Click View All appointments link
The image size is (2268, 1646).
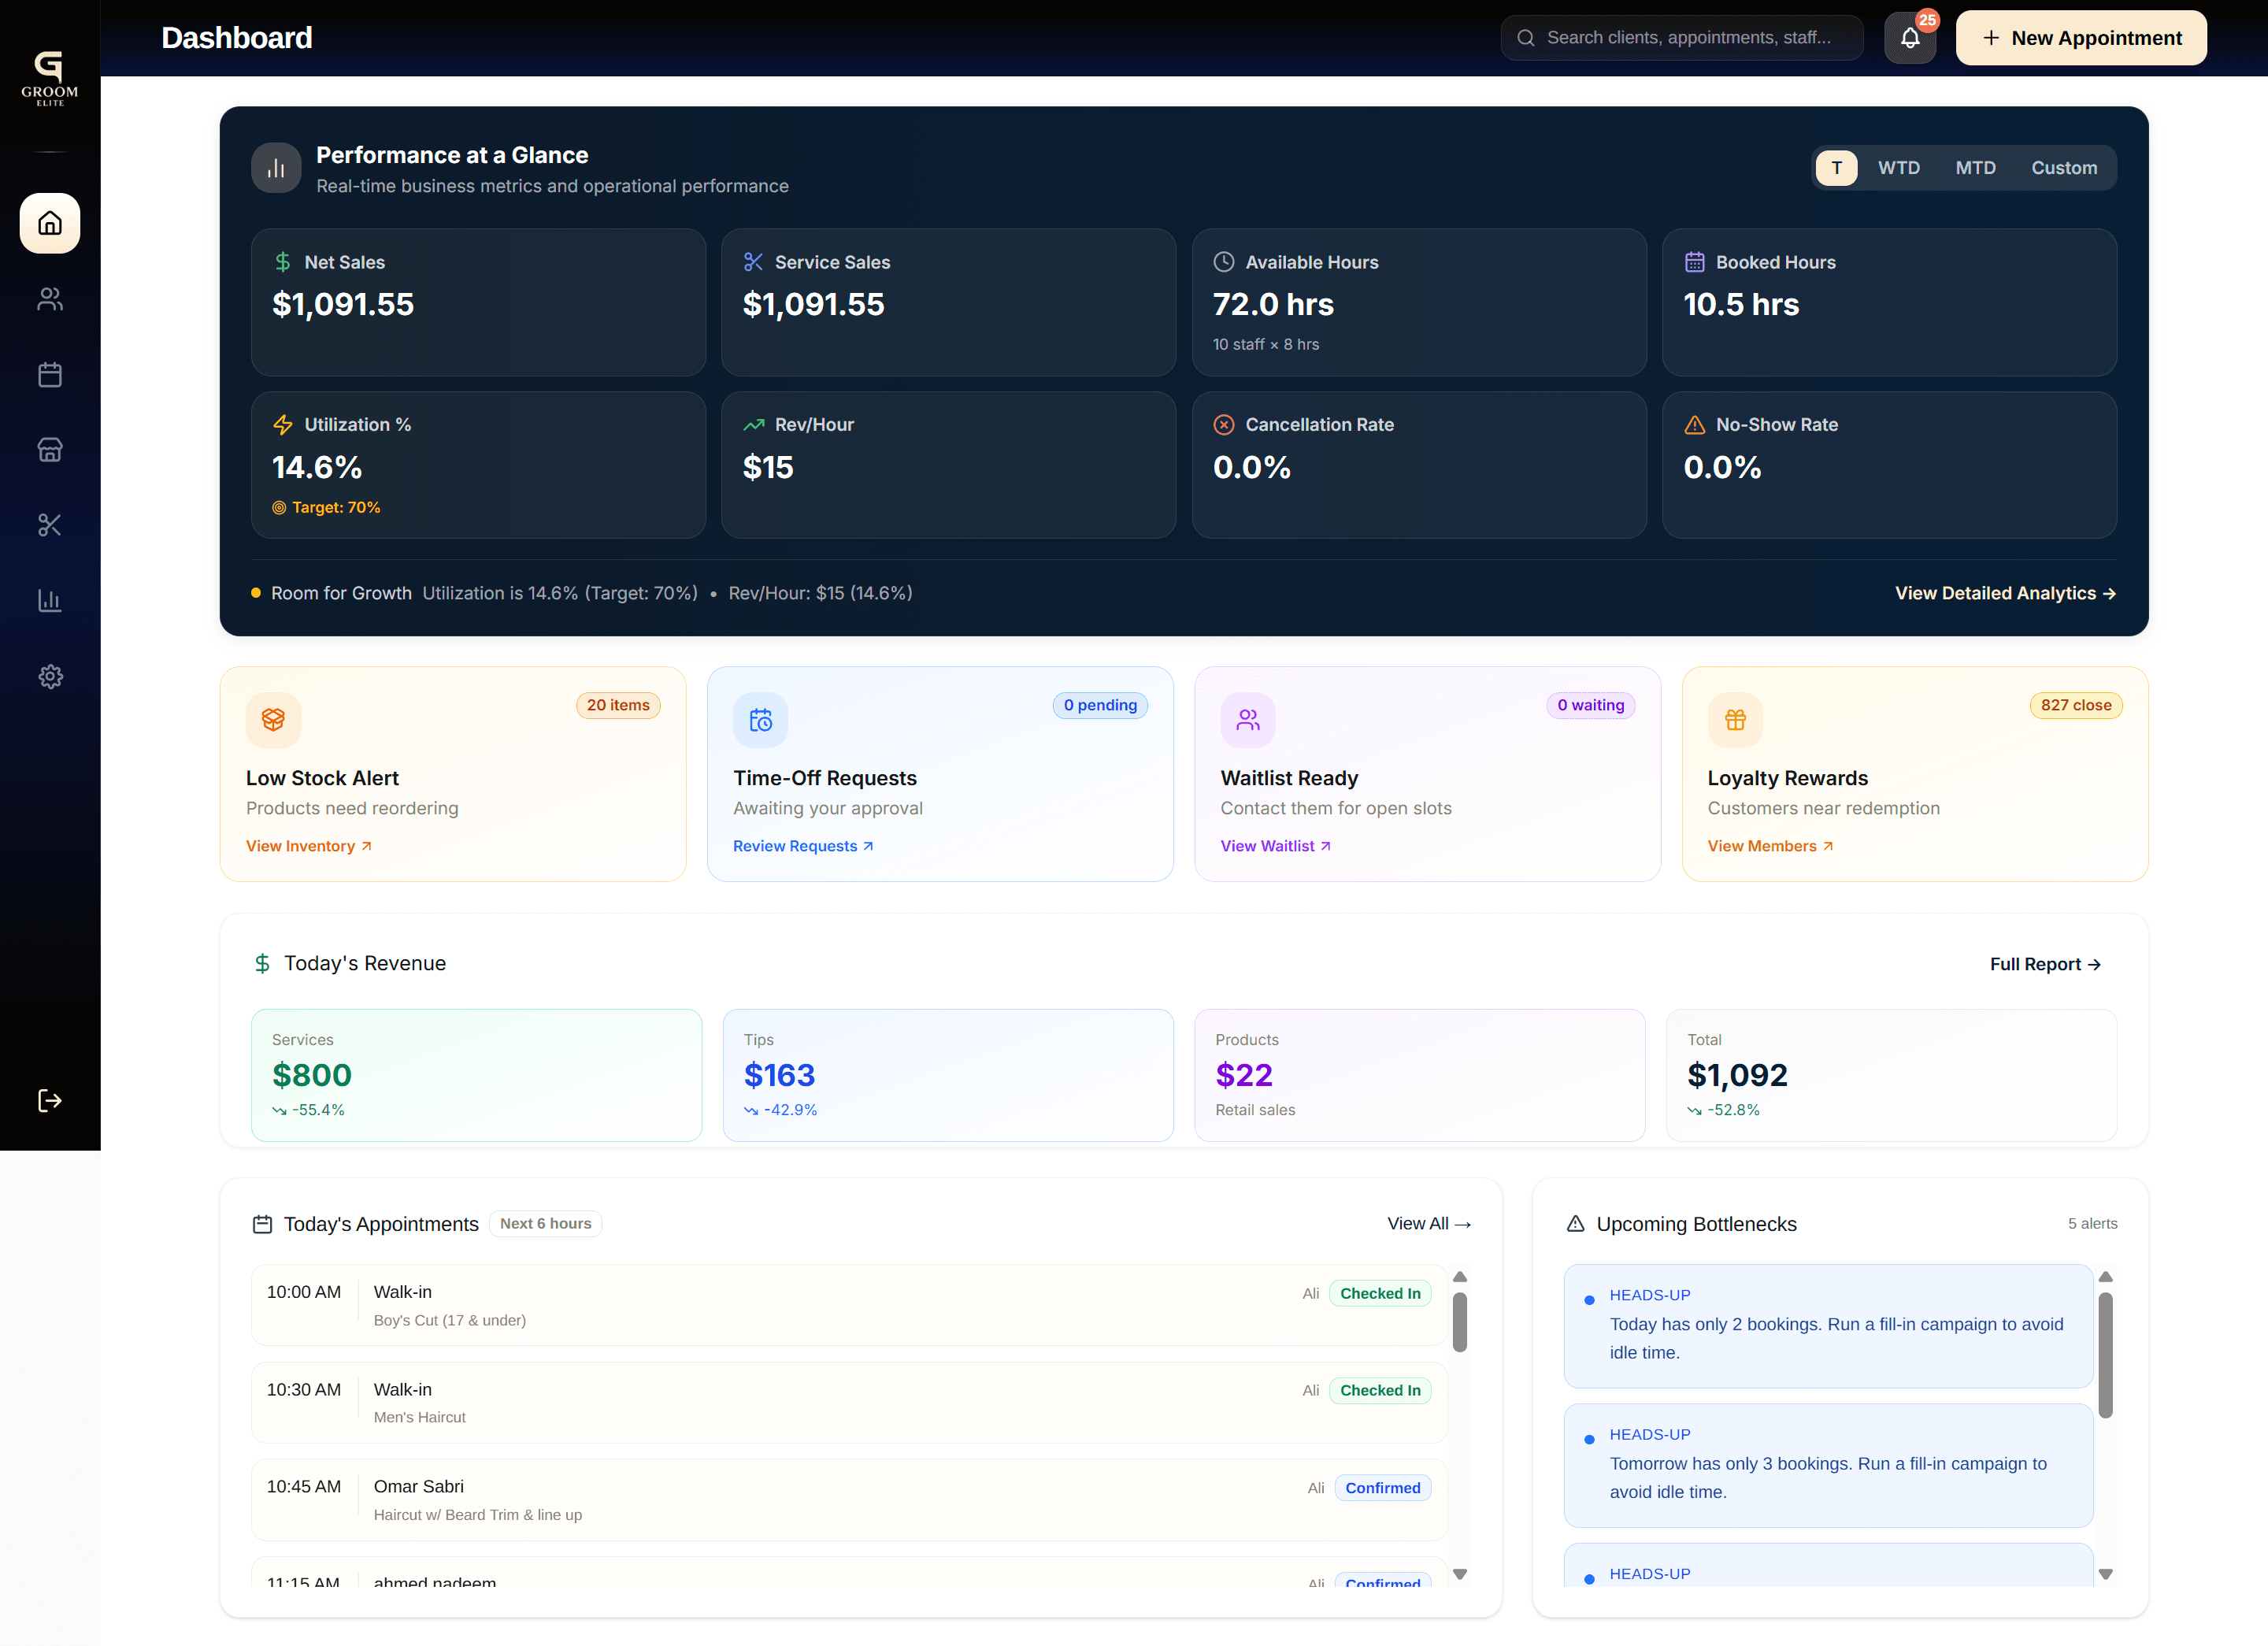tap(1429, 1224)
